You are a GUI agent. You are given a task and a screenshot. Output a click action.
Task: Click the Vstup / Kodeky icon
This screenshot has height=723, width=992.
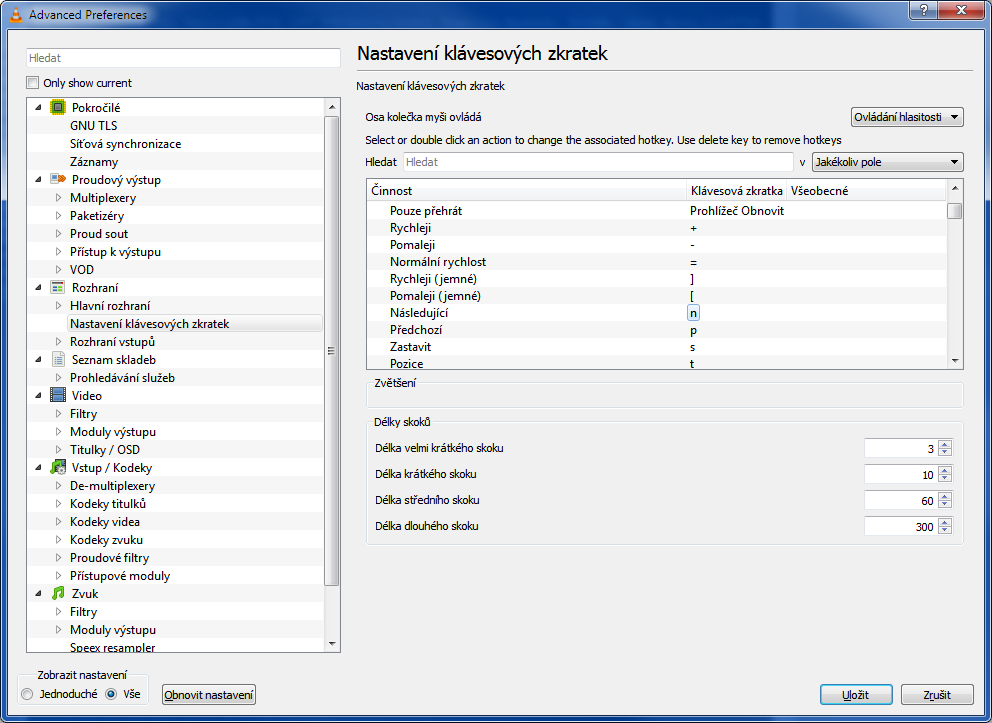pyautogui.click(x=58, y=467)
